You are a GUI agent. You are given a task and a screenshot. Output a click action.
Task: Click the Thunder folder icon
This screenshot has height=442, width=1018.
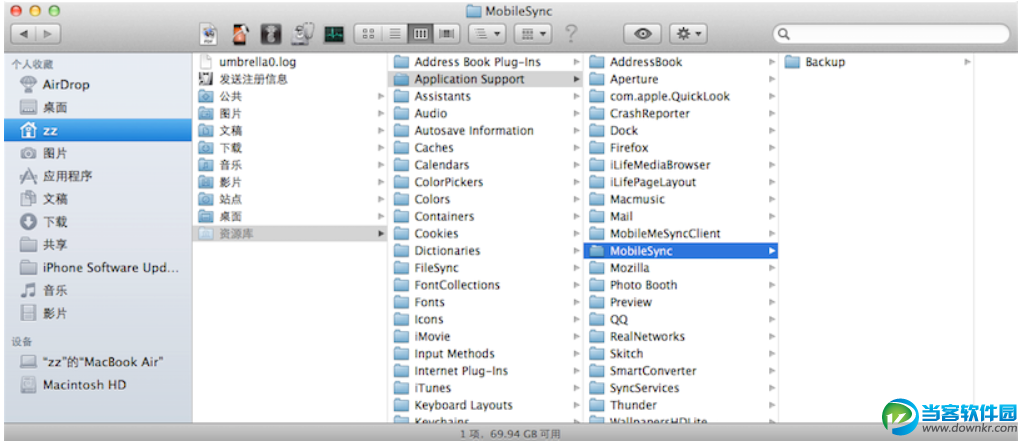pos(597,405)
